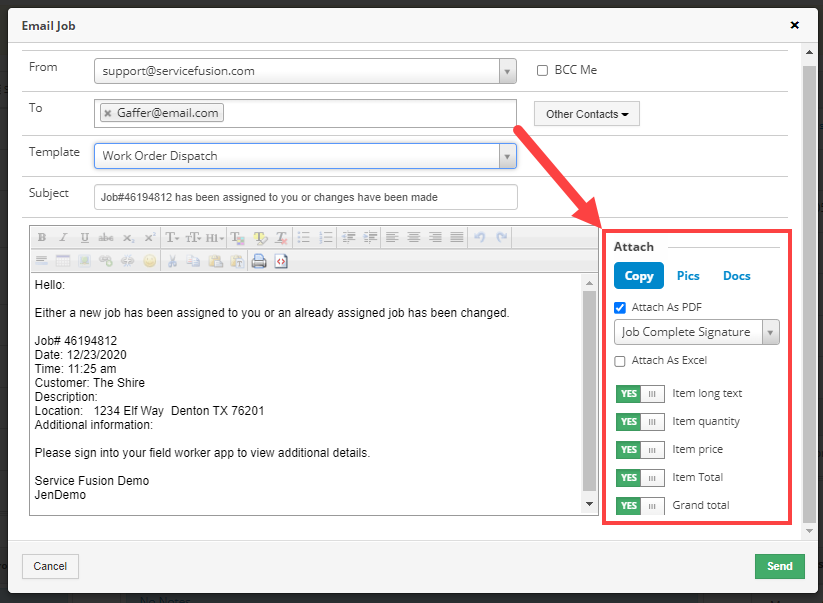Screen dimensions: 823x603
Task: Toggle bold formatting in editor toolbar
Action: point(41,238)
